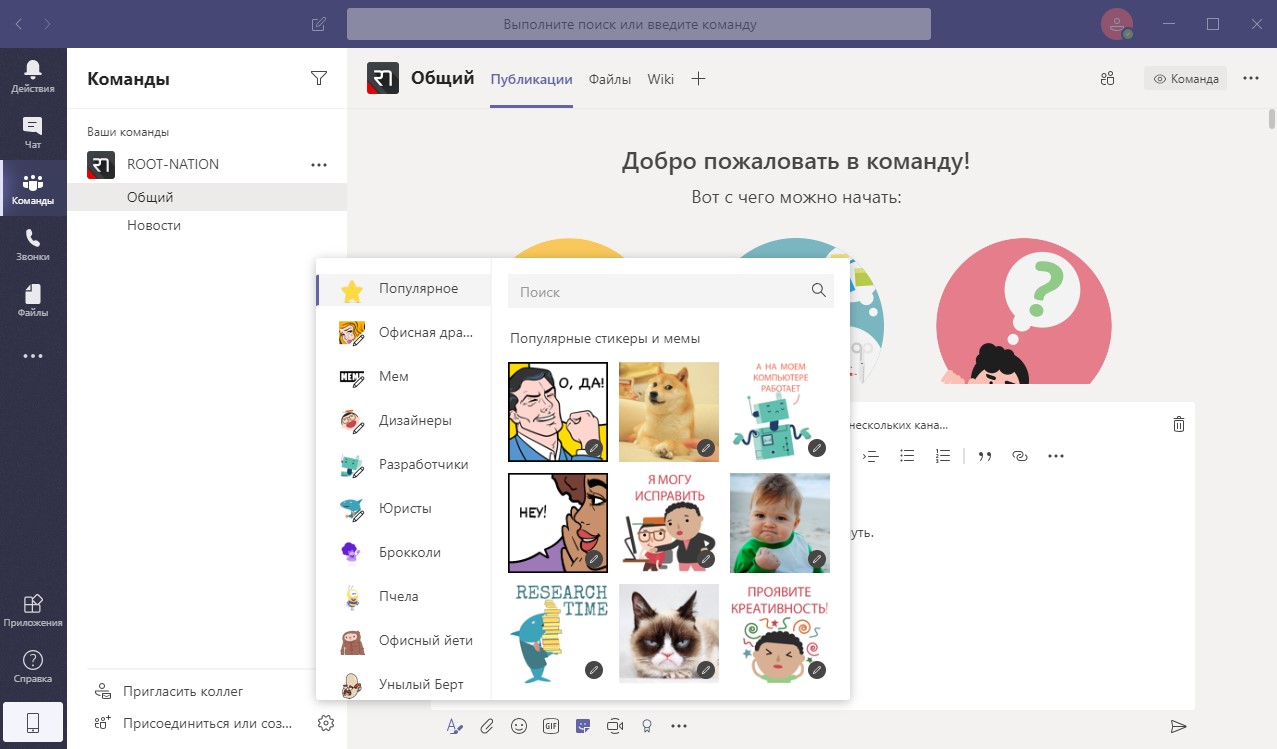Switch to the Публикации tab
The height and width of the screenshot is (749, 1277).
pos(531,79)
